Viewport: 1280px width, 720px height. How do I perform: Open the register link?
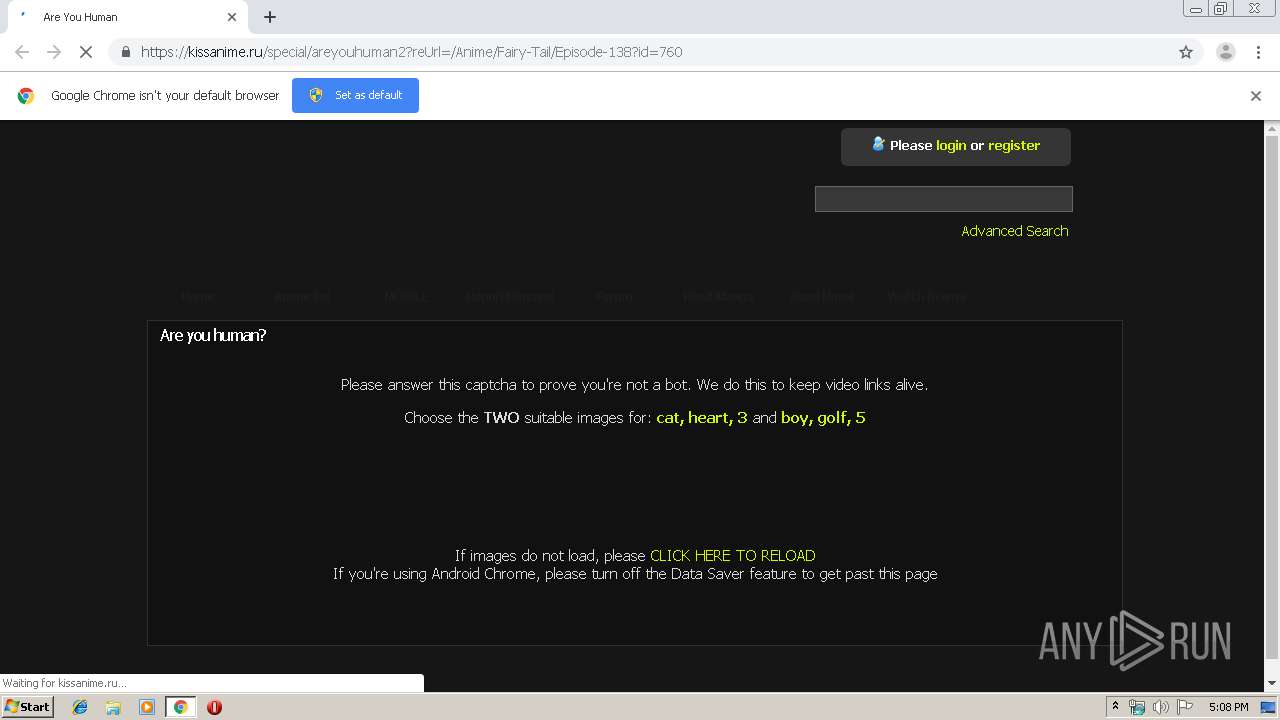[1014, 145]
